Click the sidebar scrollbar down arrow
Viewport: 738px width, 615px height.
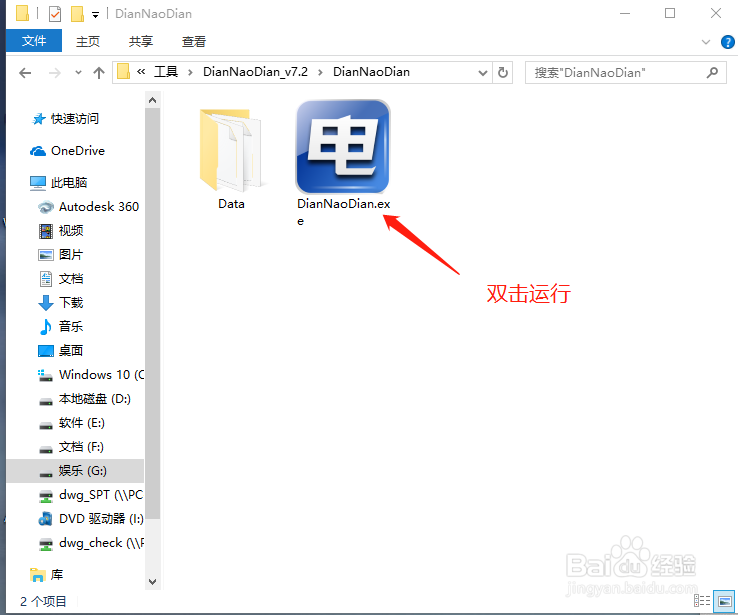(152, 582)
